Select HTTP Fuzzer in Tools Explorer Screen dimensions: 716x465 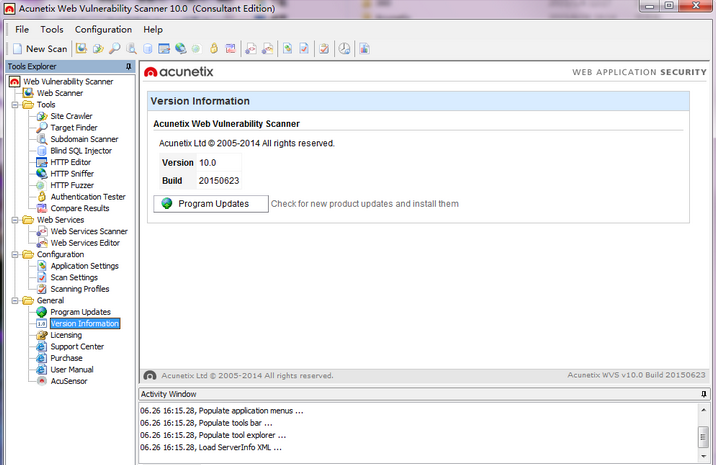72,185
